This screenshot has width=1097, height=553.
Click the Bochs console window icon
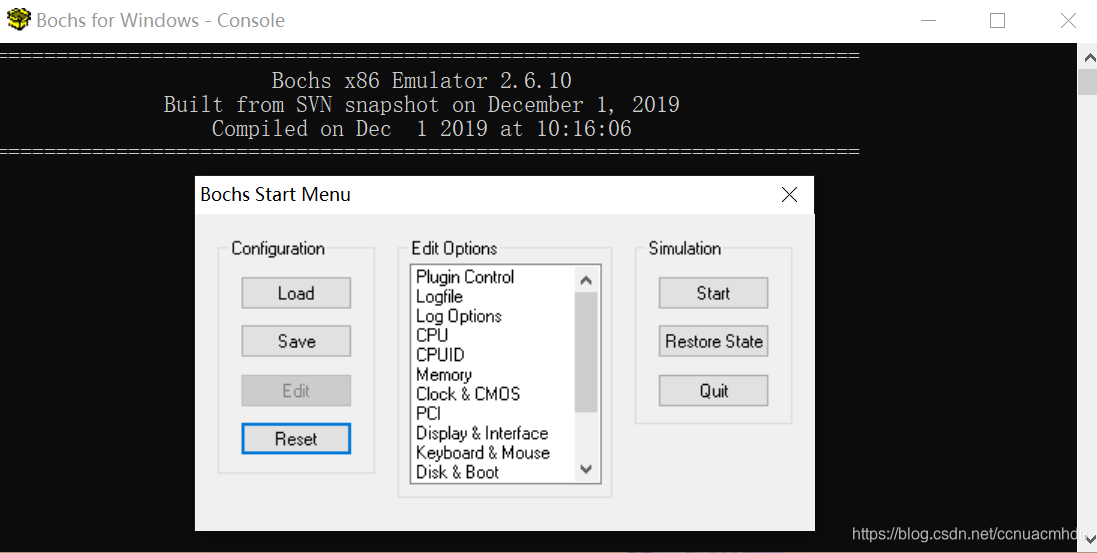(18, 20)
